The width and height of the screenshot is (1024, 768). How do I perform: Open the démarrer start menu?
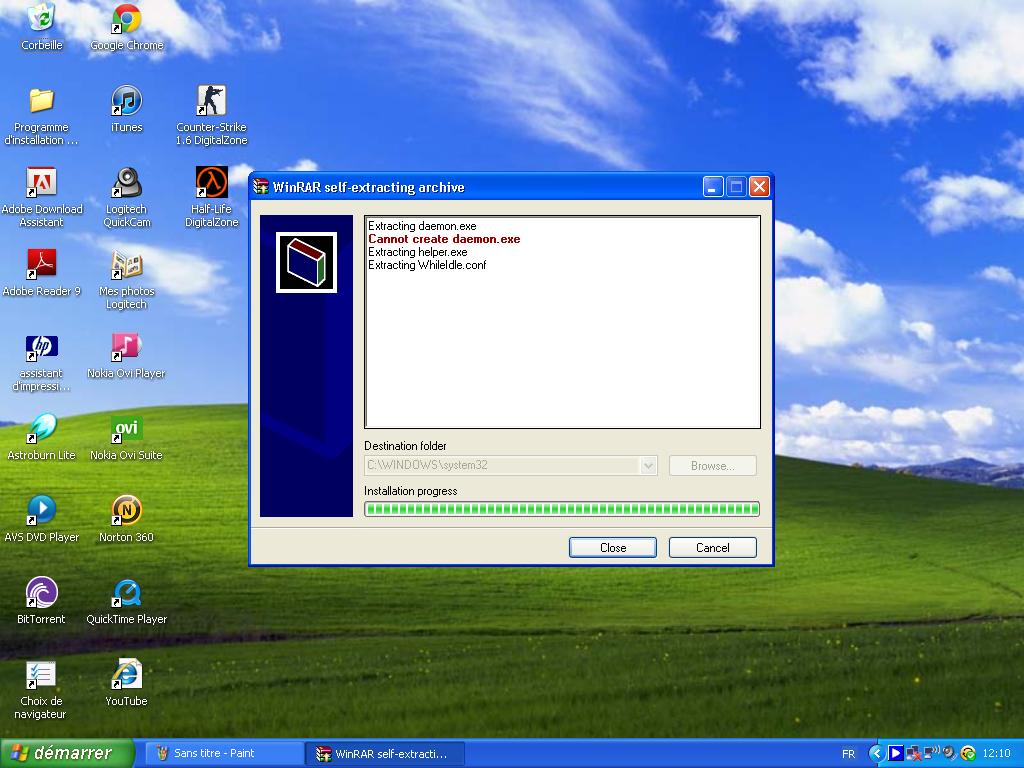pyautogui.click(x=67, y=753)
